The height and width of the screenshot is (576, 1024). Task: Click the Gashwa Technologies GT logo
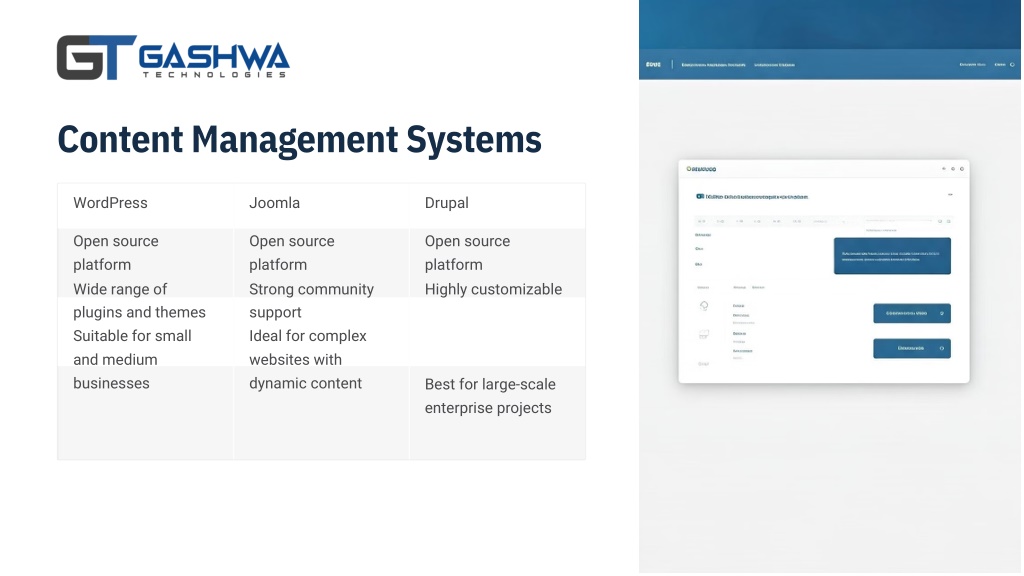pyautogui.click(x=173, y=57)
